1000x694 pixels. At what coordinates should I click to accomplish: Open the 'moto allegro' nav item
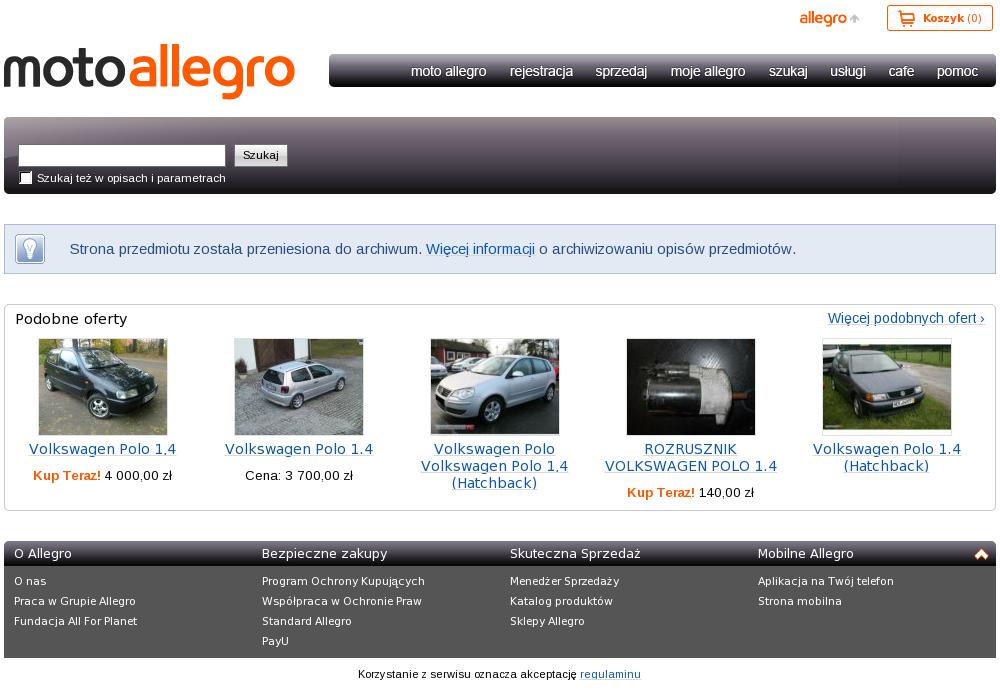tap(448, 71)
